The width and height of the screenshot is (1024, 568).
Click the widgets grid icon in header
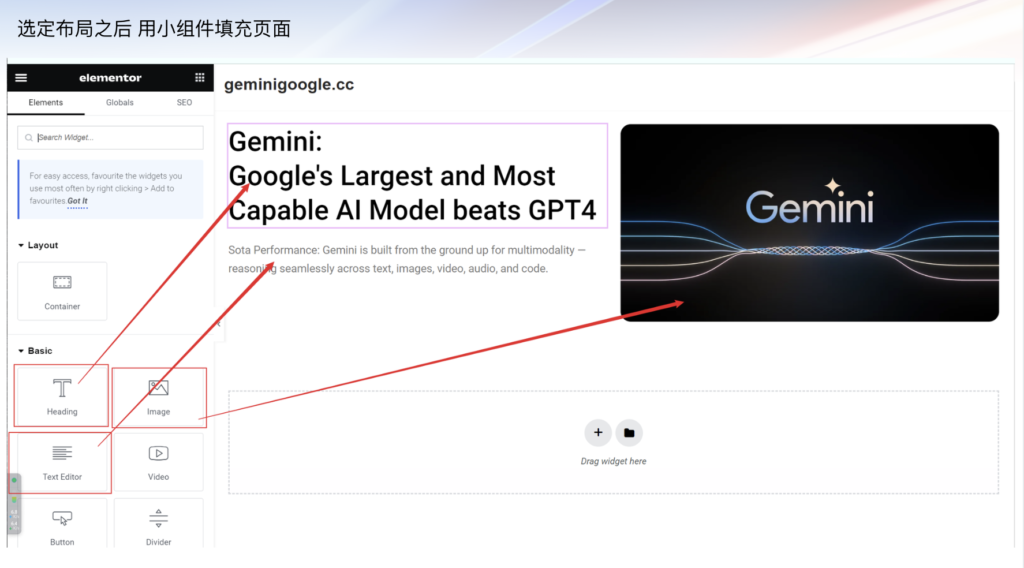pos(200,78)
